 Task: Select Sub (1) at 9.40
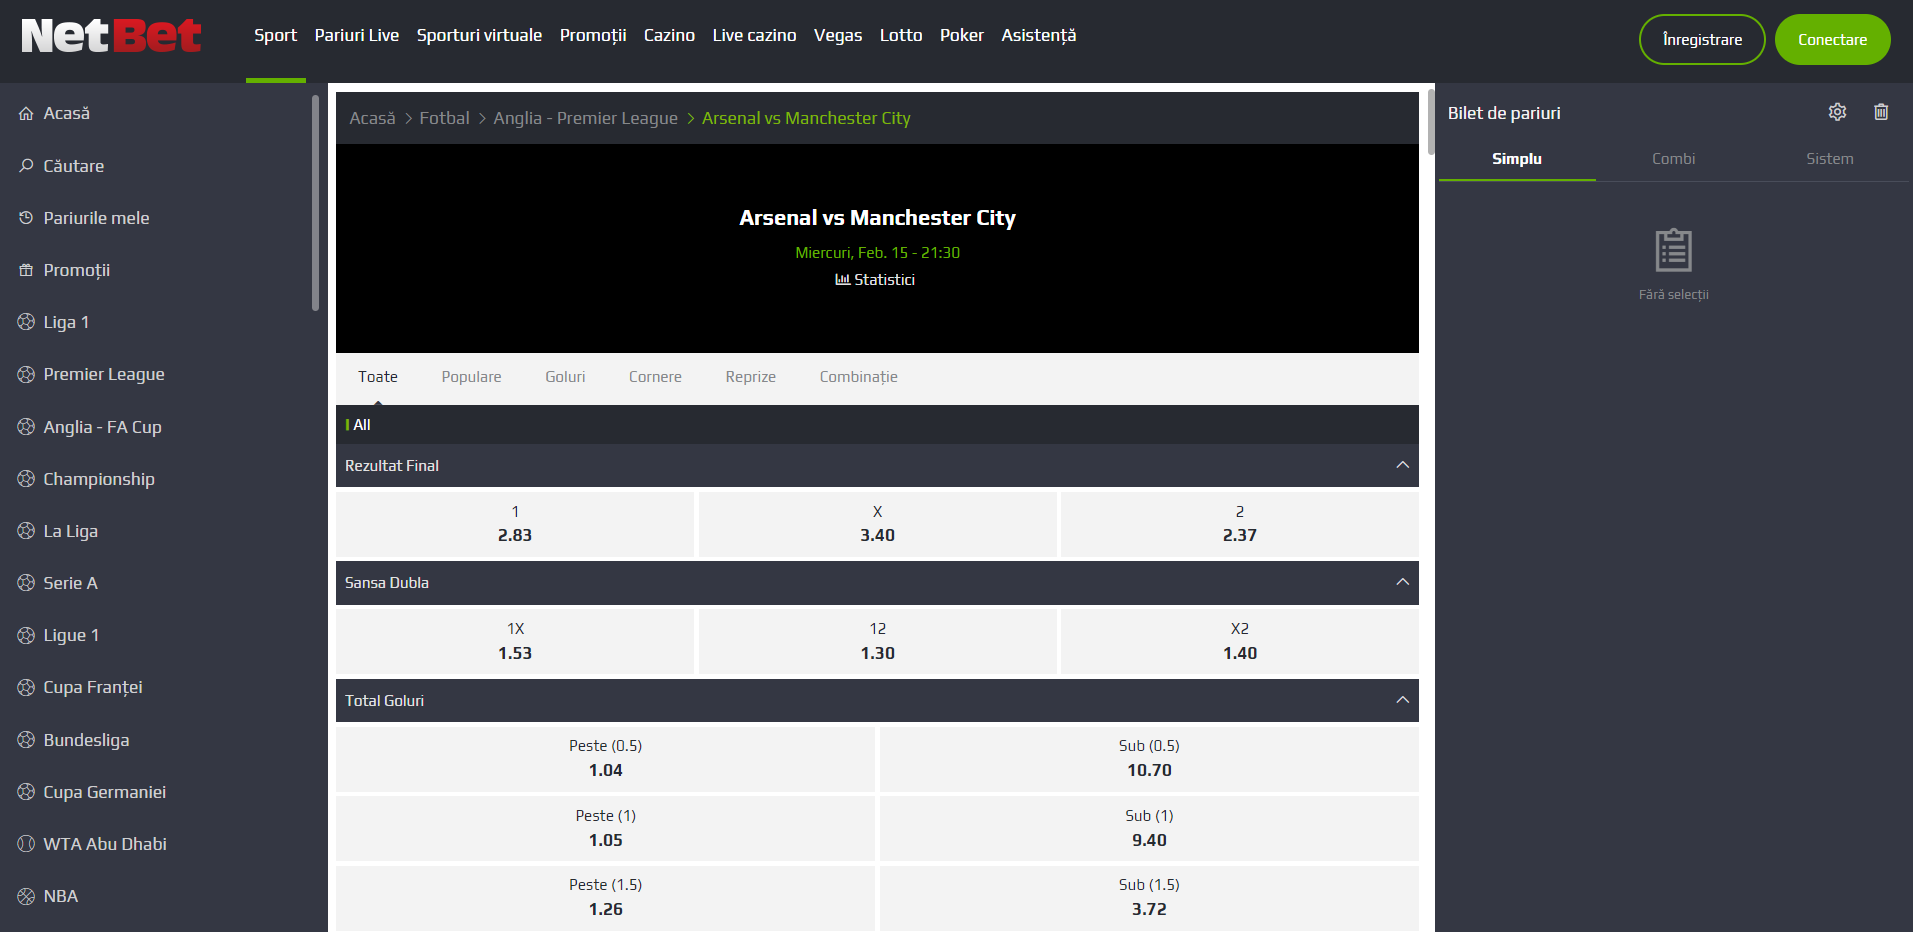(1149, 829)
